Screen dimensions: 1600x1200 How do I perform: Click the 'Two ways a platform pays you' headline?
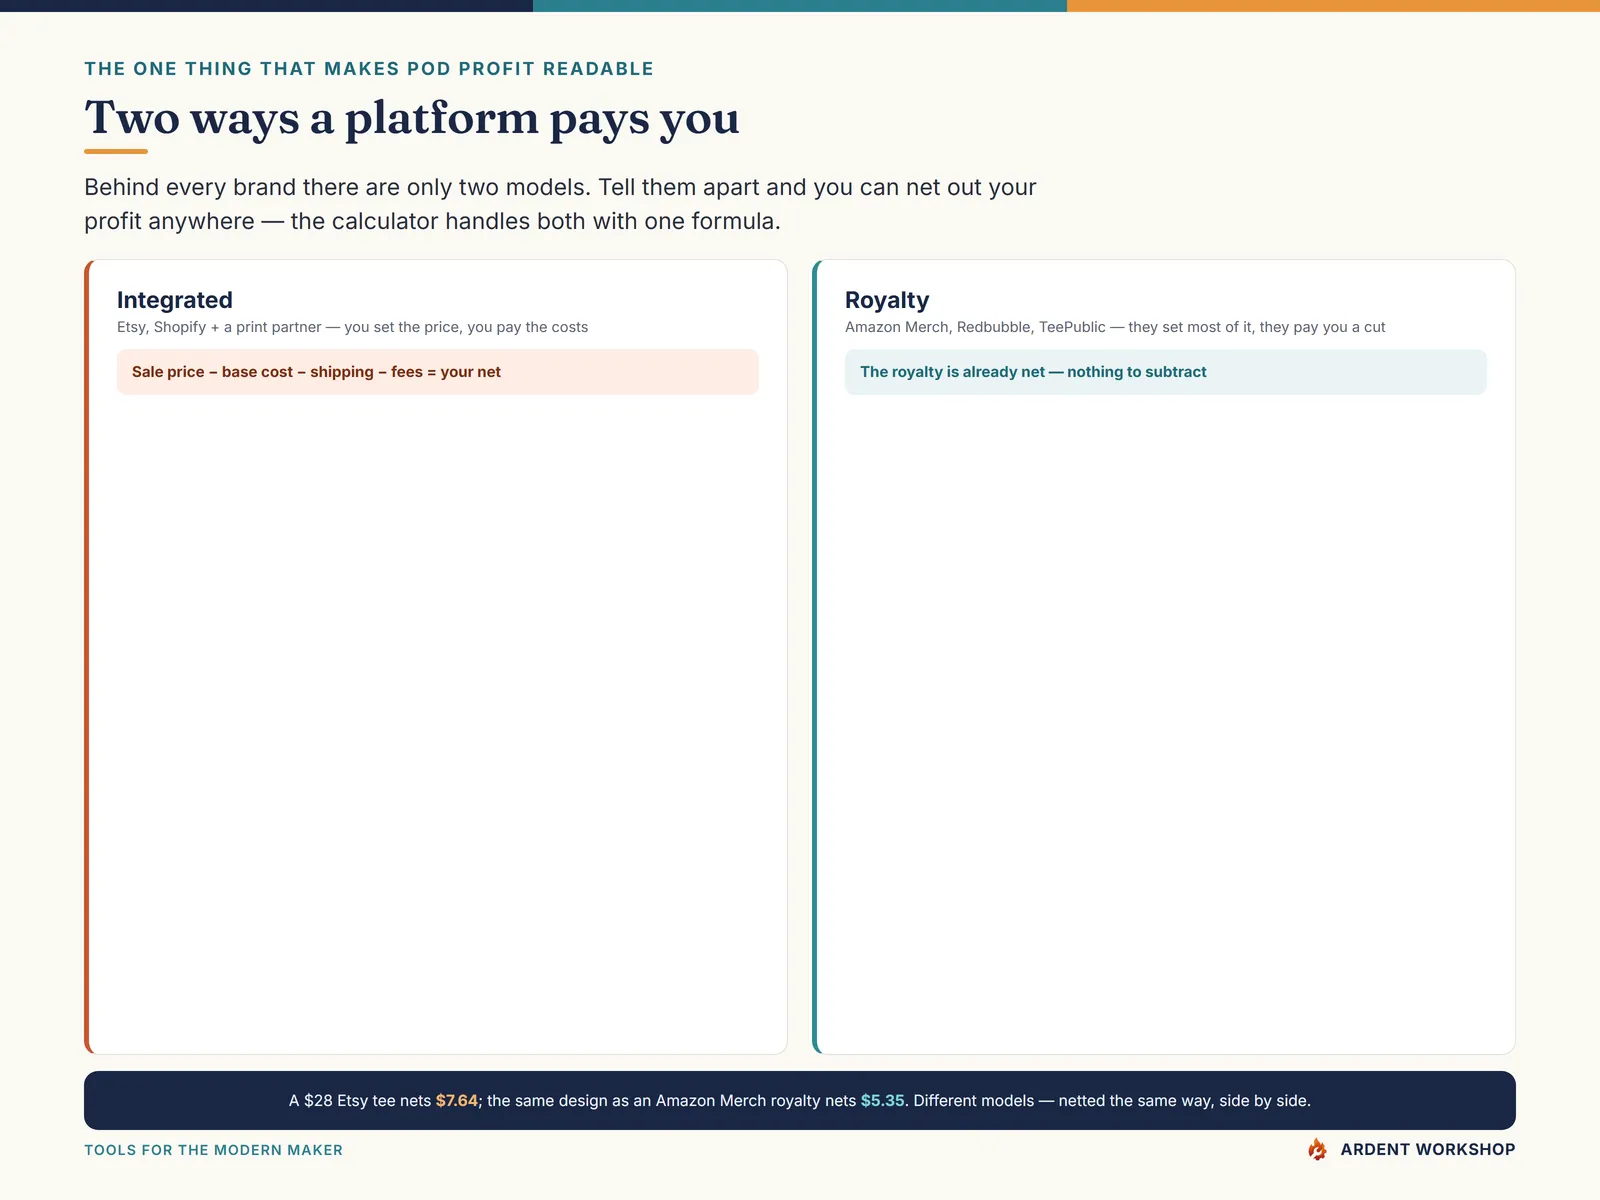click(x=412, y=118)
